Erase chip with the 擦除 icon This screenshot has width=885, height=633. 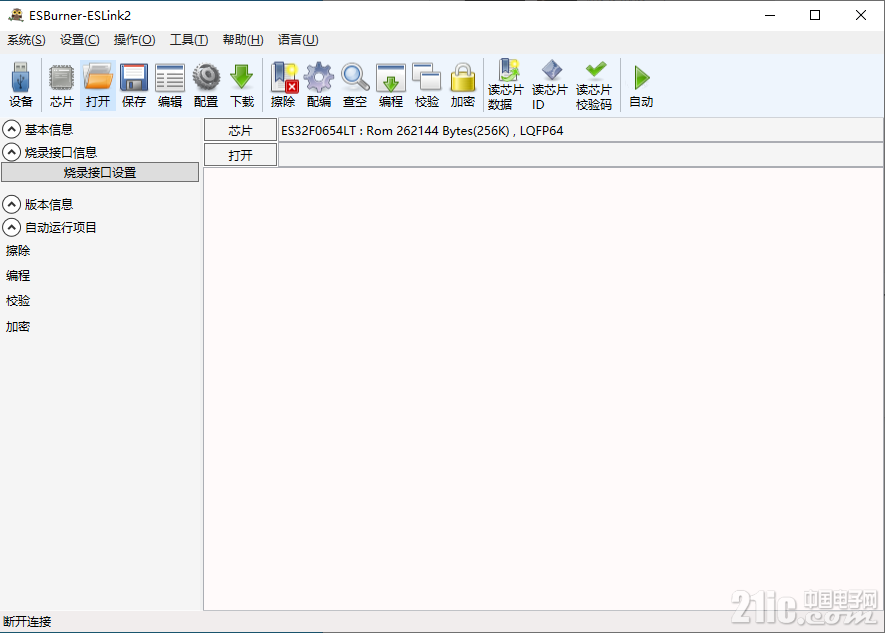[x=283, y=85]
